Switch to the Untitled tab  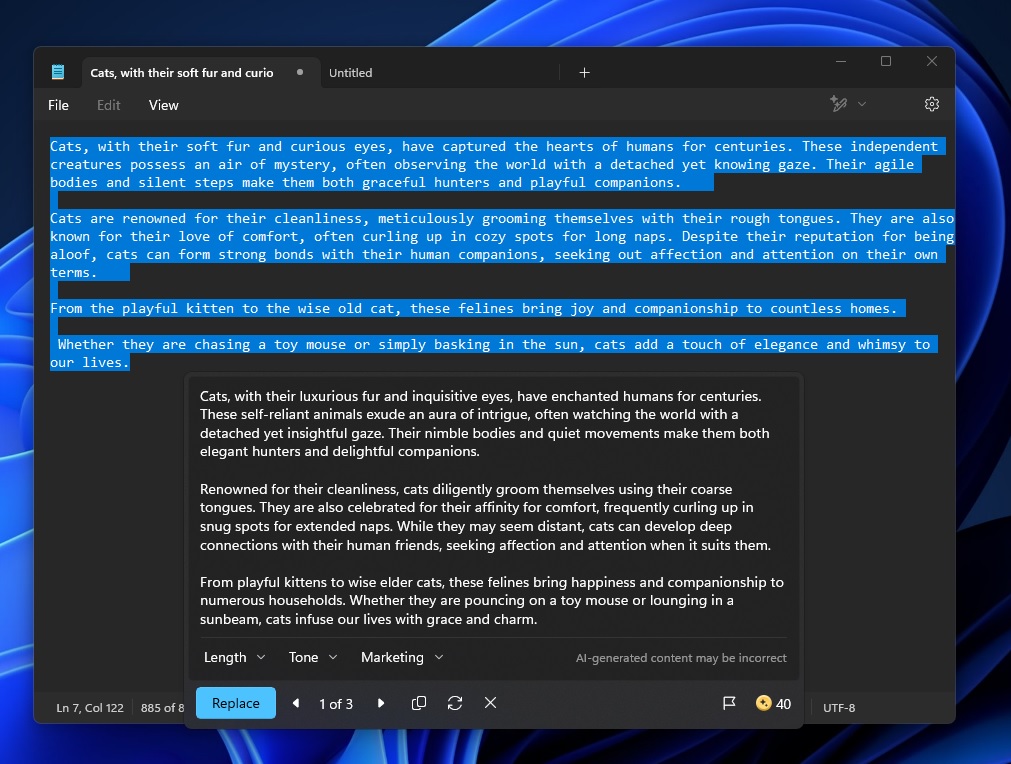coord(350,73)
